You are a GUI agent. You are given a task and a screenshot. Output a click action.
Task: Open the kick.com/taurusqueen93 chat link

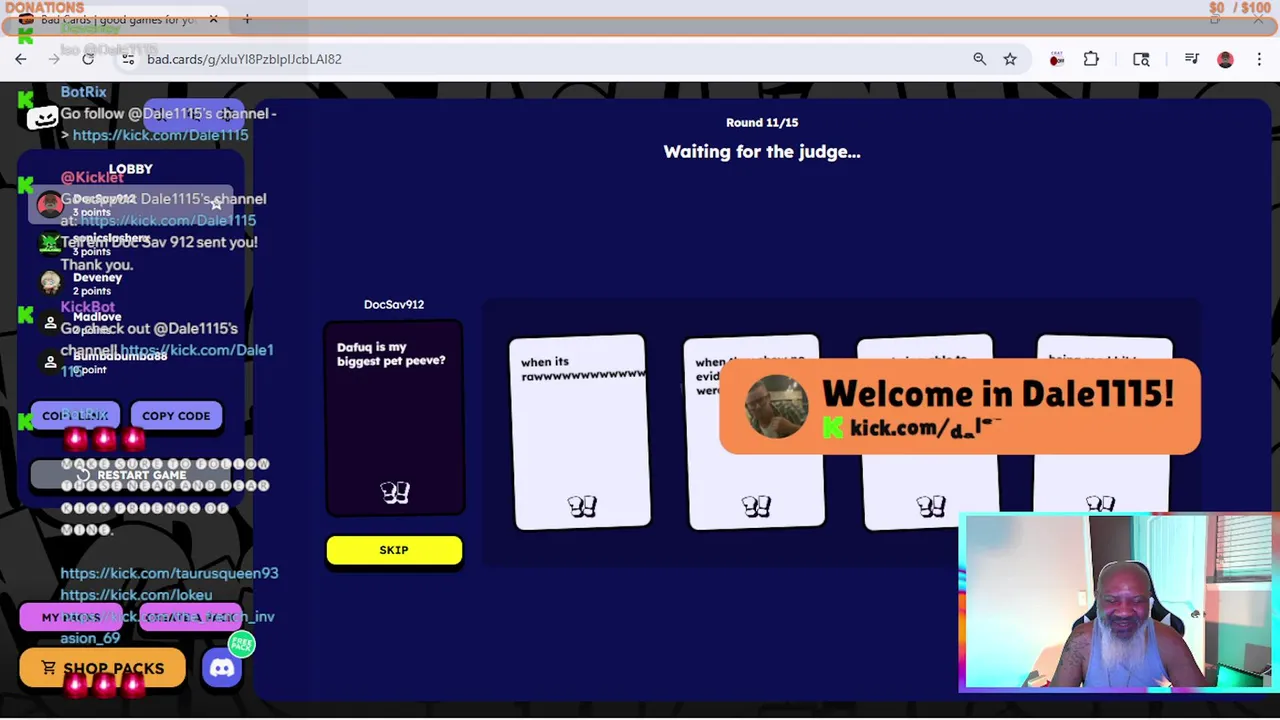169,573
